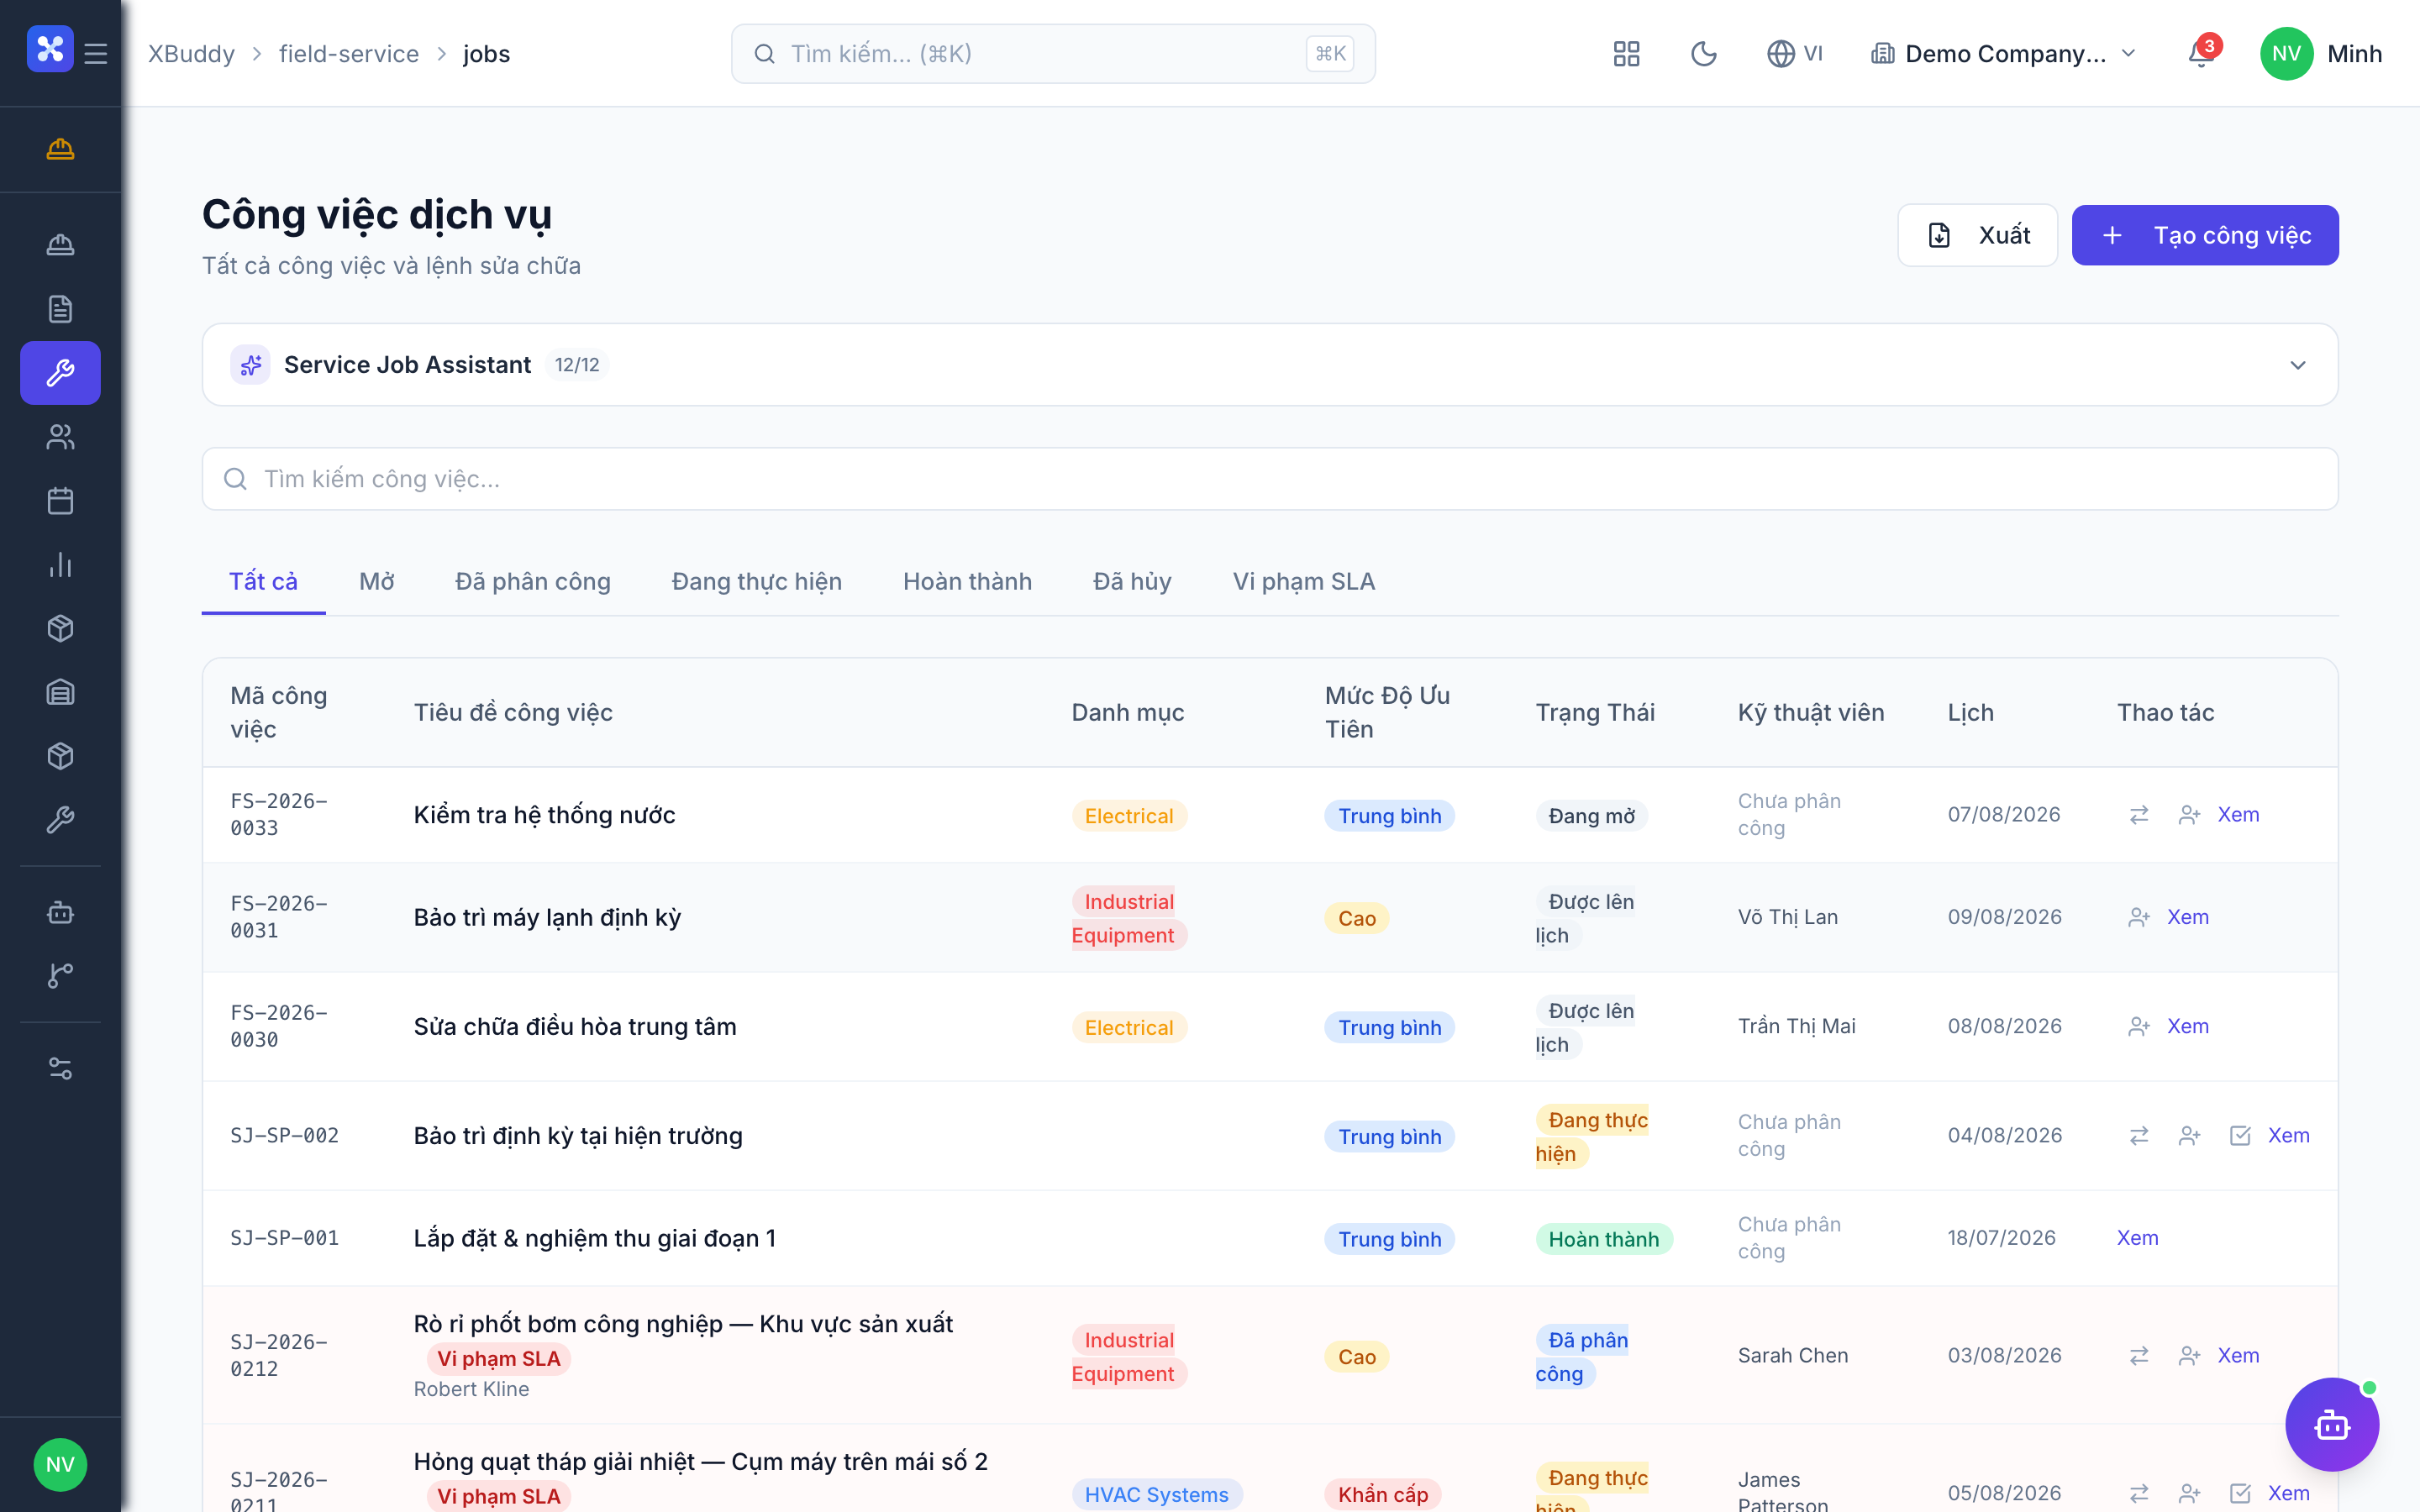Switch to the "Mở" tab

click(377, 582)
